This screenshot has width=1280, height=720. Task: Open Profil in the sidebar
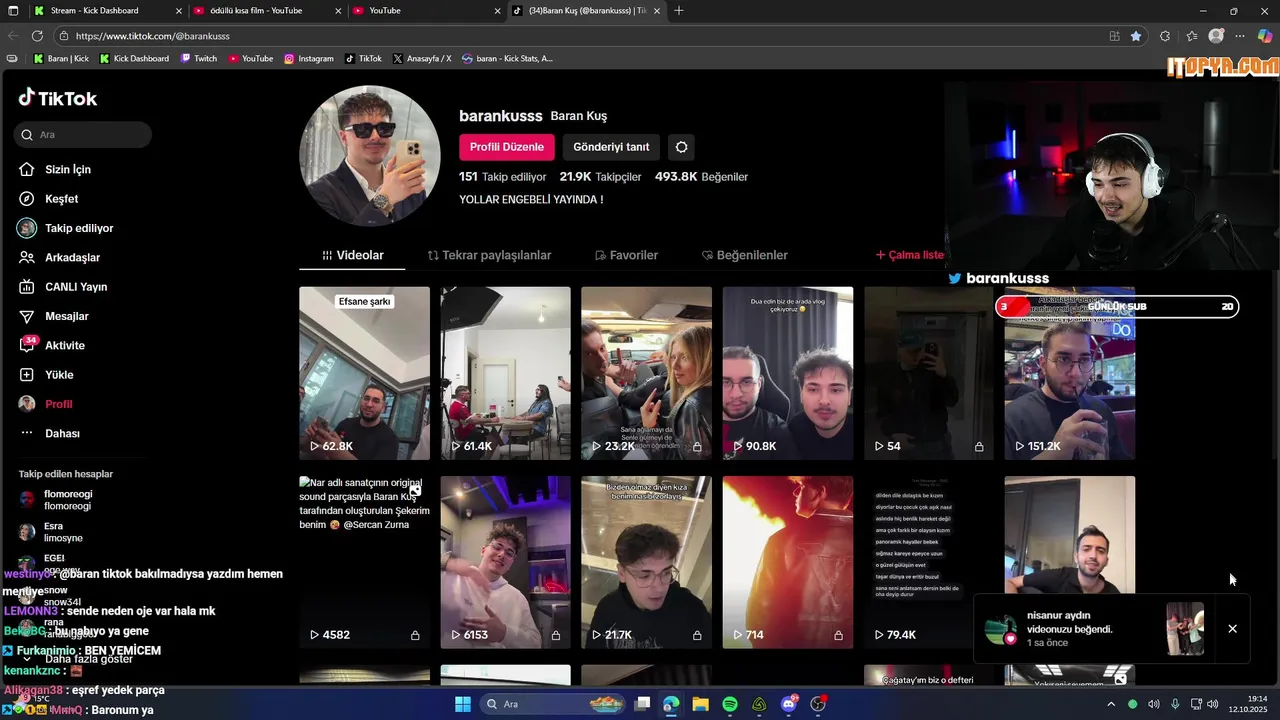point(45,404)
